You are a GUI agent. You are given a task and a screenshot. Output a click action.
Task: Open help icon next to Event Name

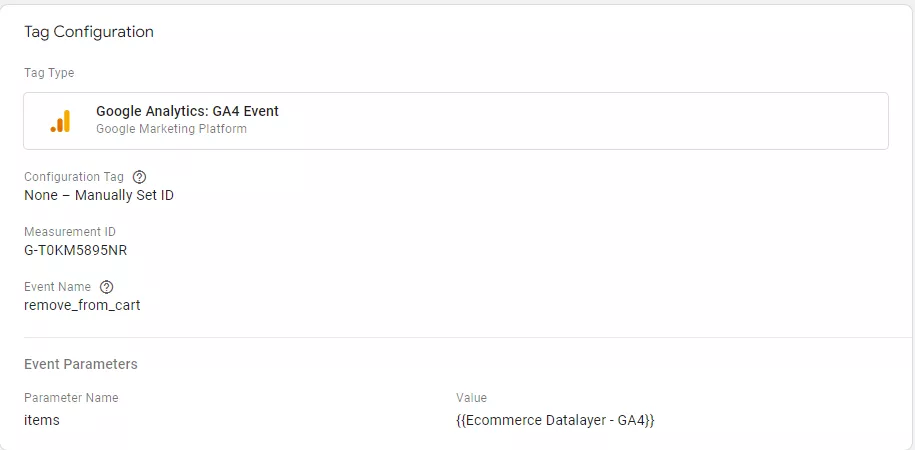pyautogui.click(x=106, y=287)
